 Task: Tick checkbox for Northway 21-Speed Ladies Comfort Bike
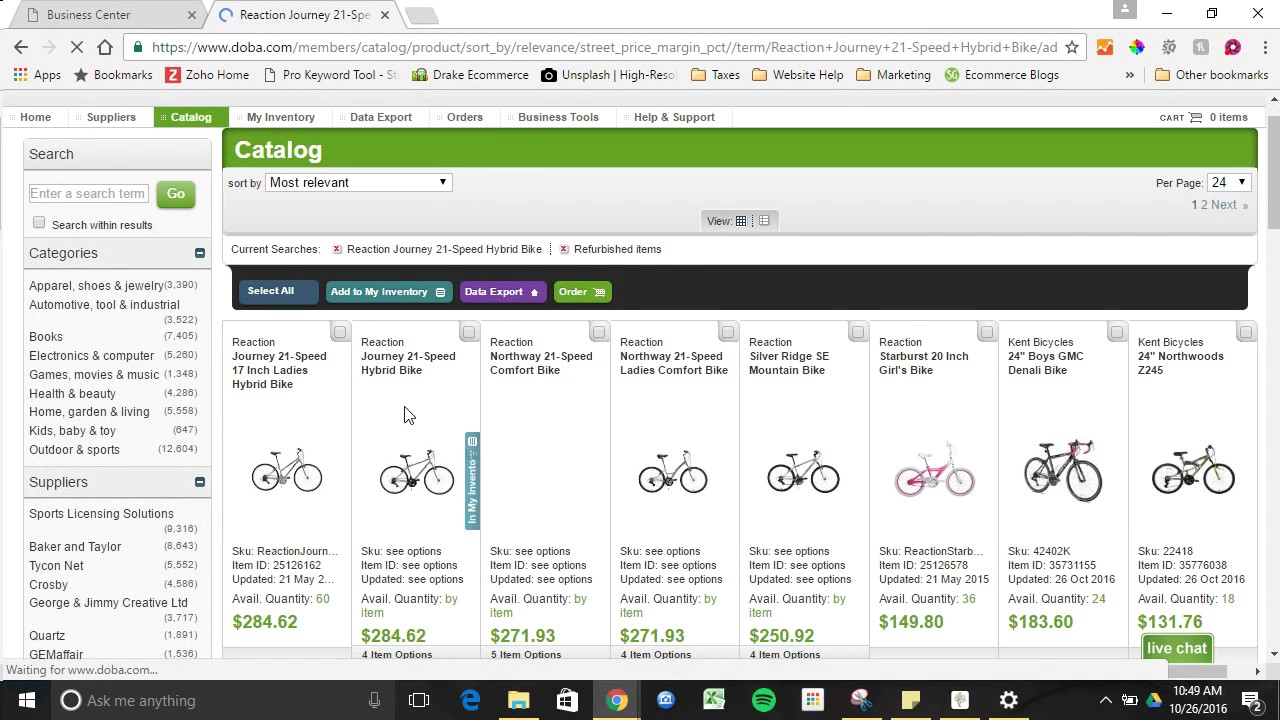point(728,332)
